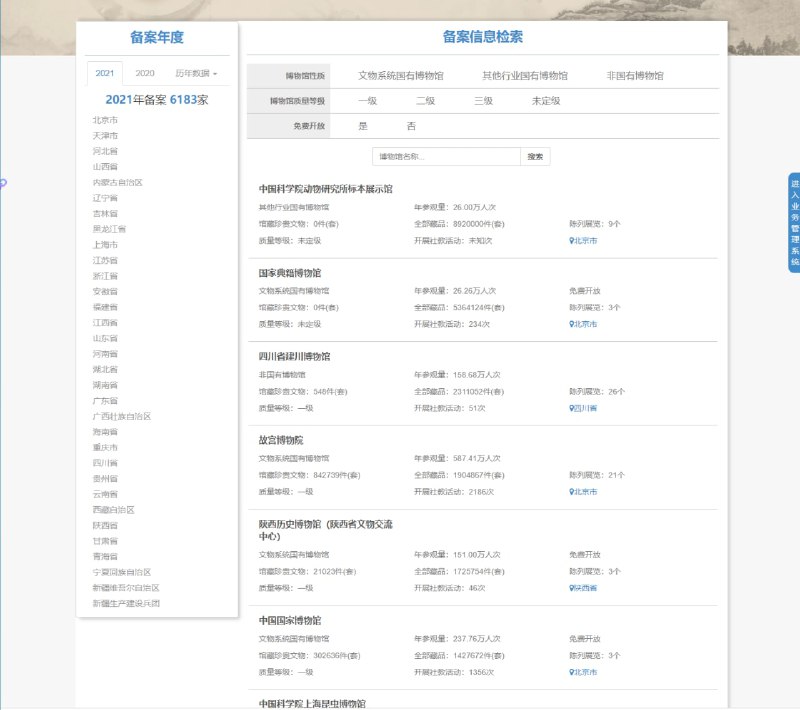Toggle the 二级 museum quality filter

click(x=424, y=100)
